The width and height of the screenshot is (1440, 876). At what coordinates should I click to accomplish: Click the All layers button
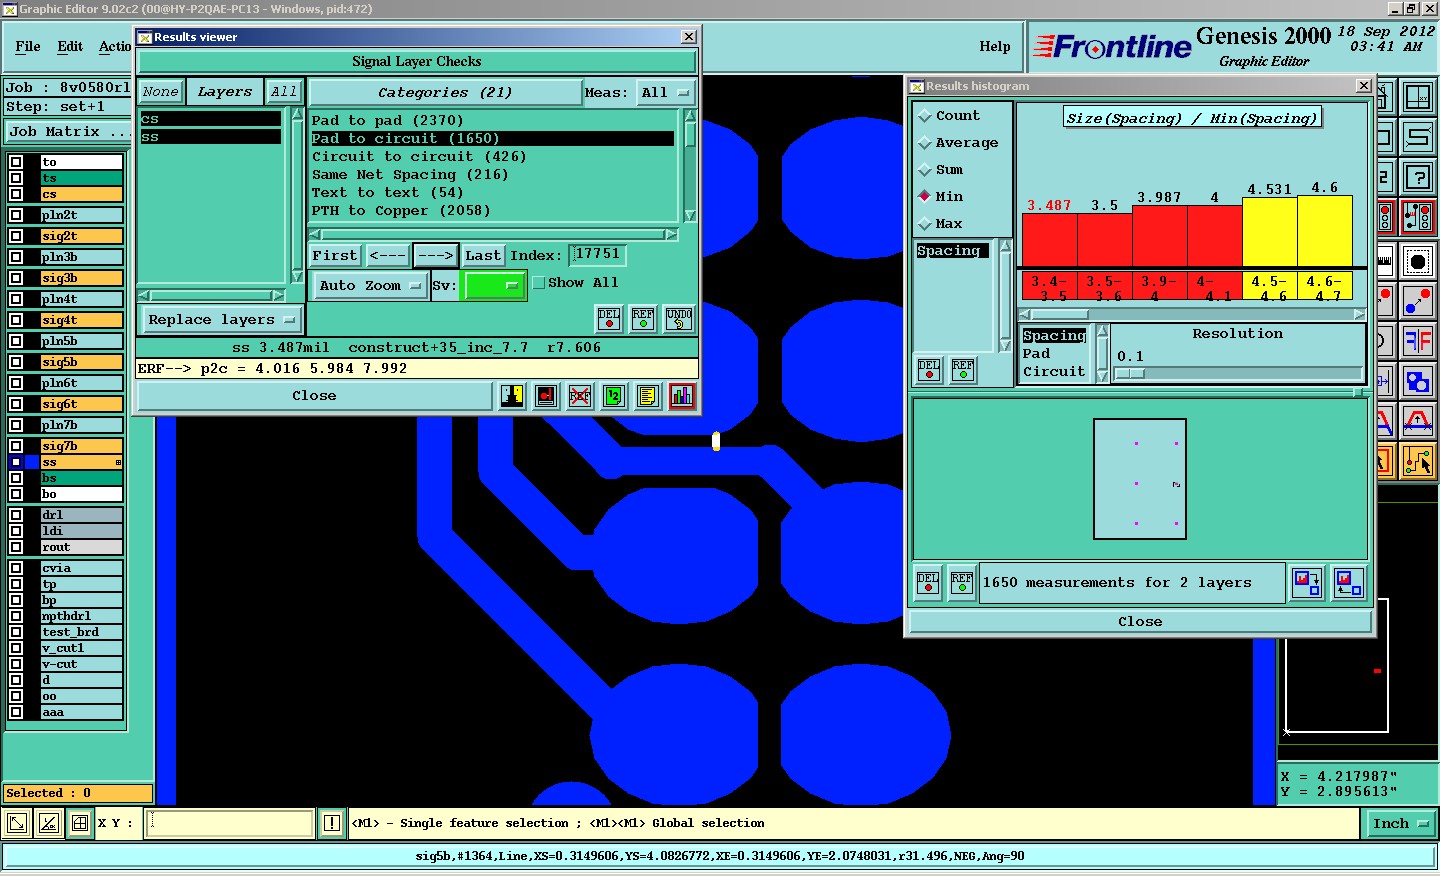[284, 92]
